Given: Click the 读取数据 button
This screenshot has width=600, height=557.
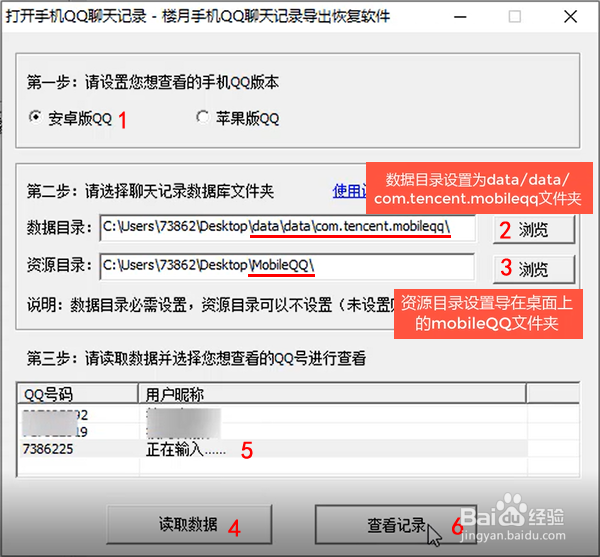Looking at the screenshot, I should tap(189, 524).
